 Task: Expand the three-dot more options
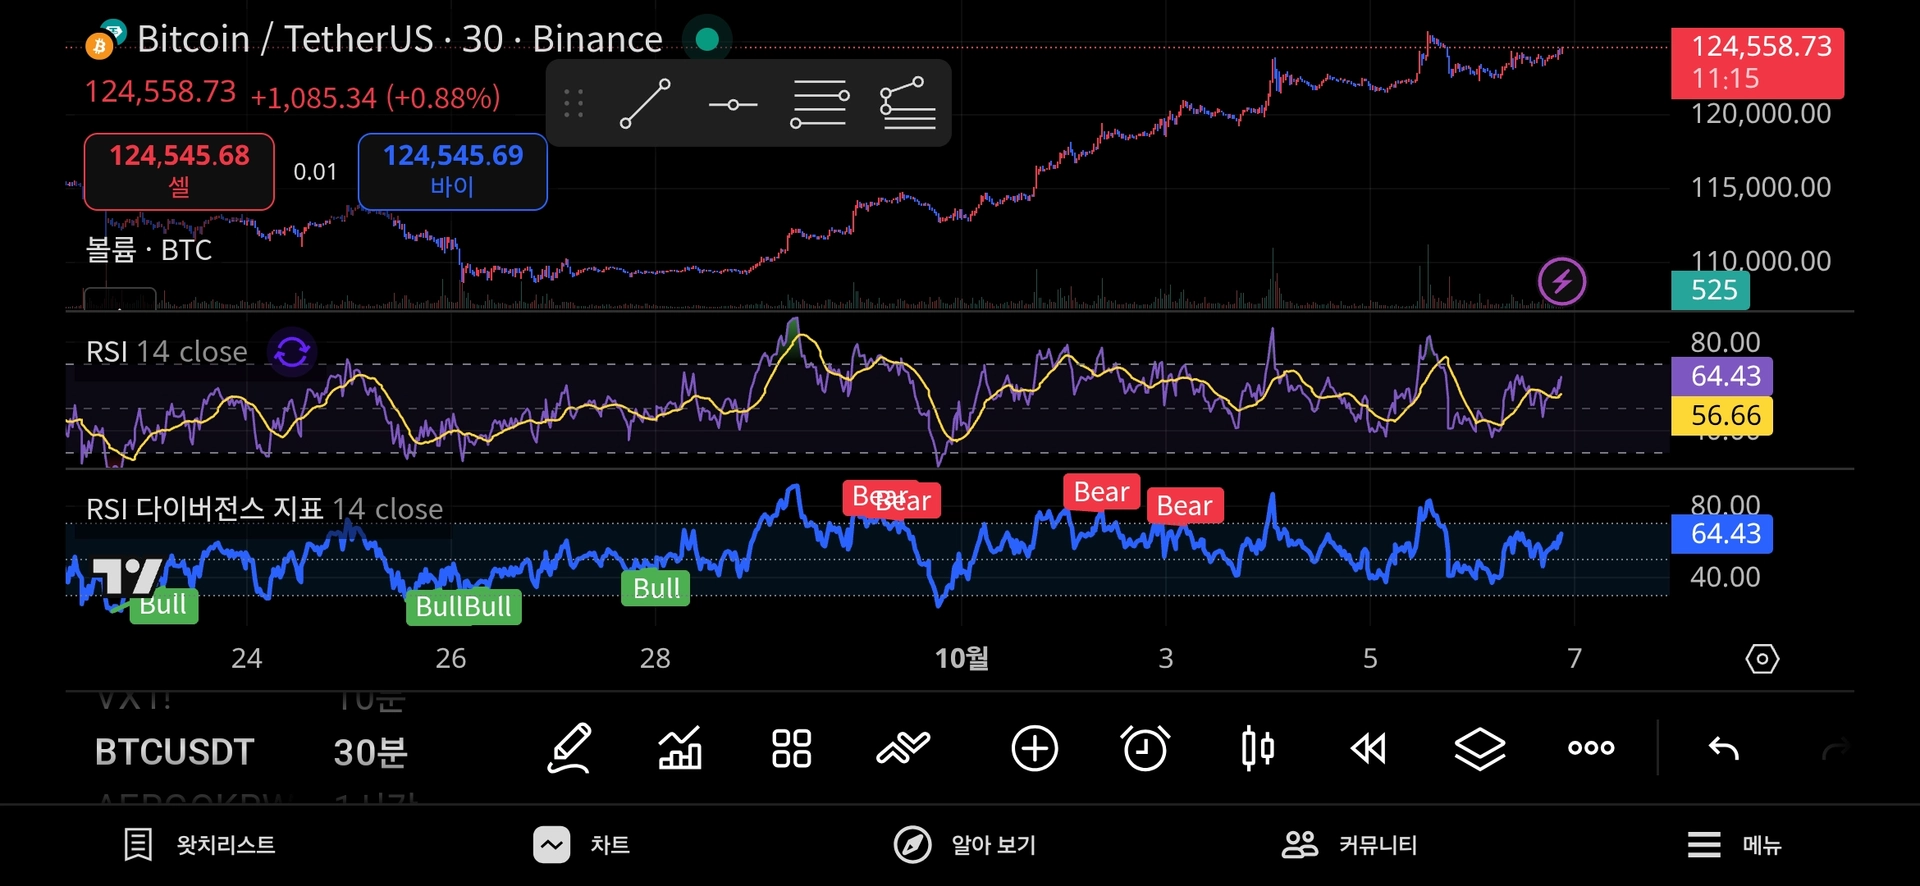pyautogui.click(x=1591, y=748)
